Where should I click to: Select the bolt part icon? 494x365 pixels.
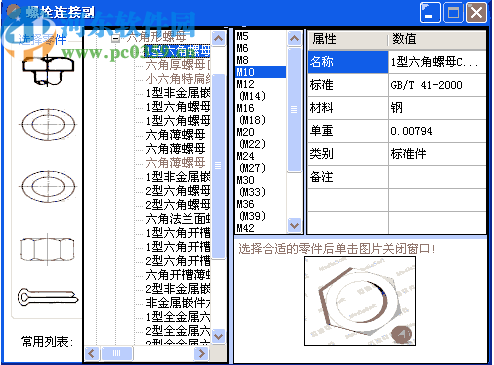tap(48, 70)
